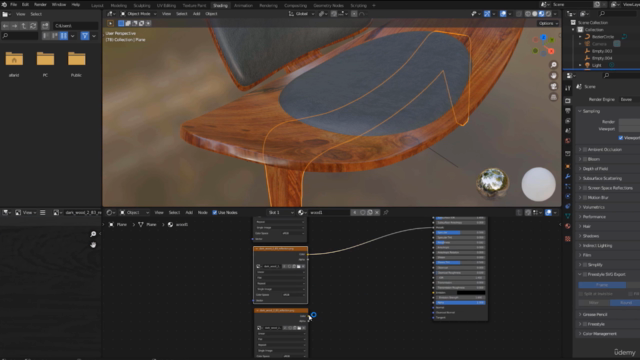Click the wood1 material name field
Viewport: 640px width, 360px height.
click(x=328, y=213)
